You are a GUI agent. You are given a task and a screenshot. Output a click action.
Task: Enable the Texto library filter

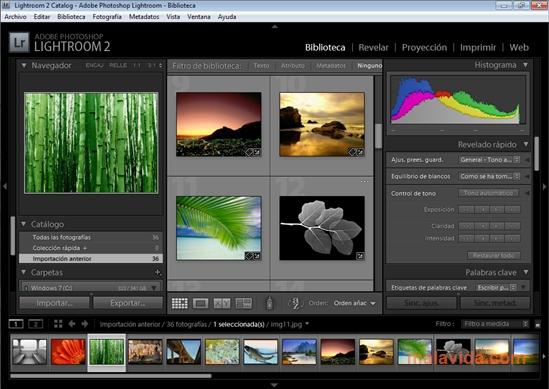pos(261,65)
